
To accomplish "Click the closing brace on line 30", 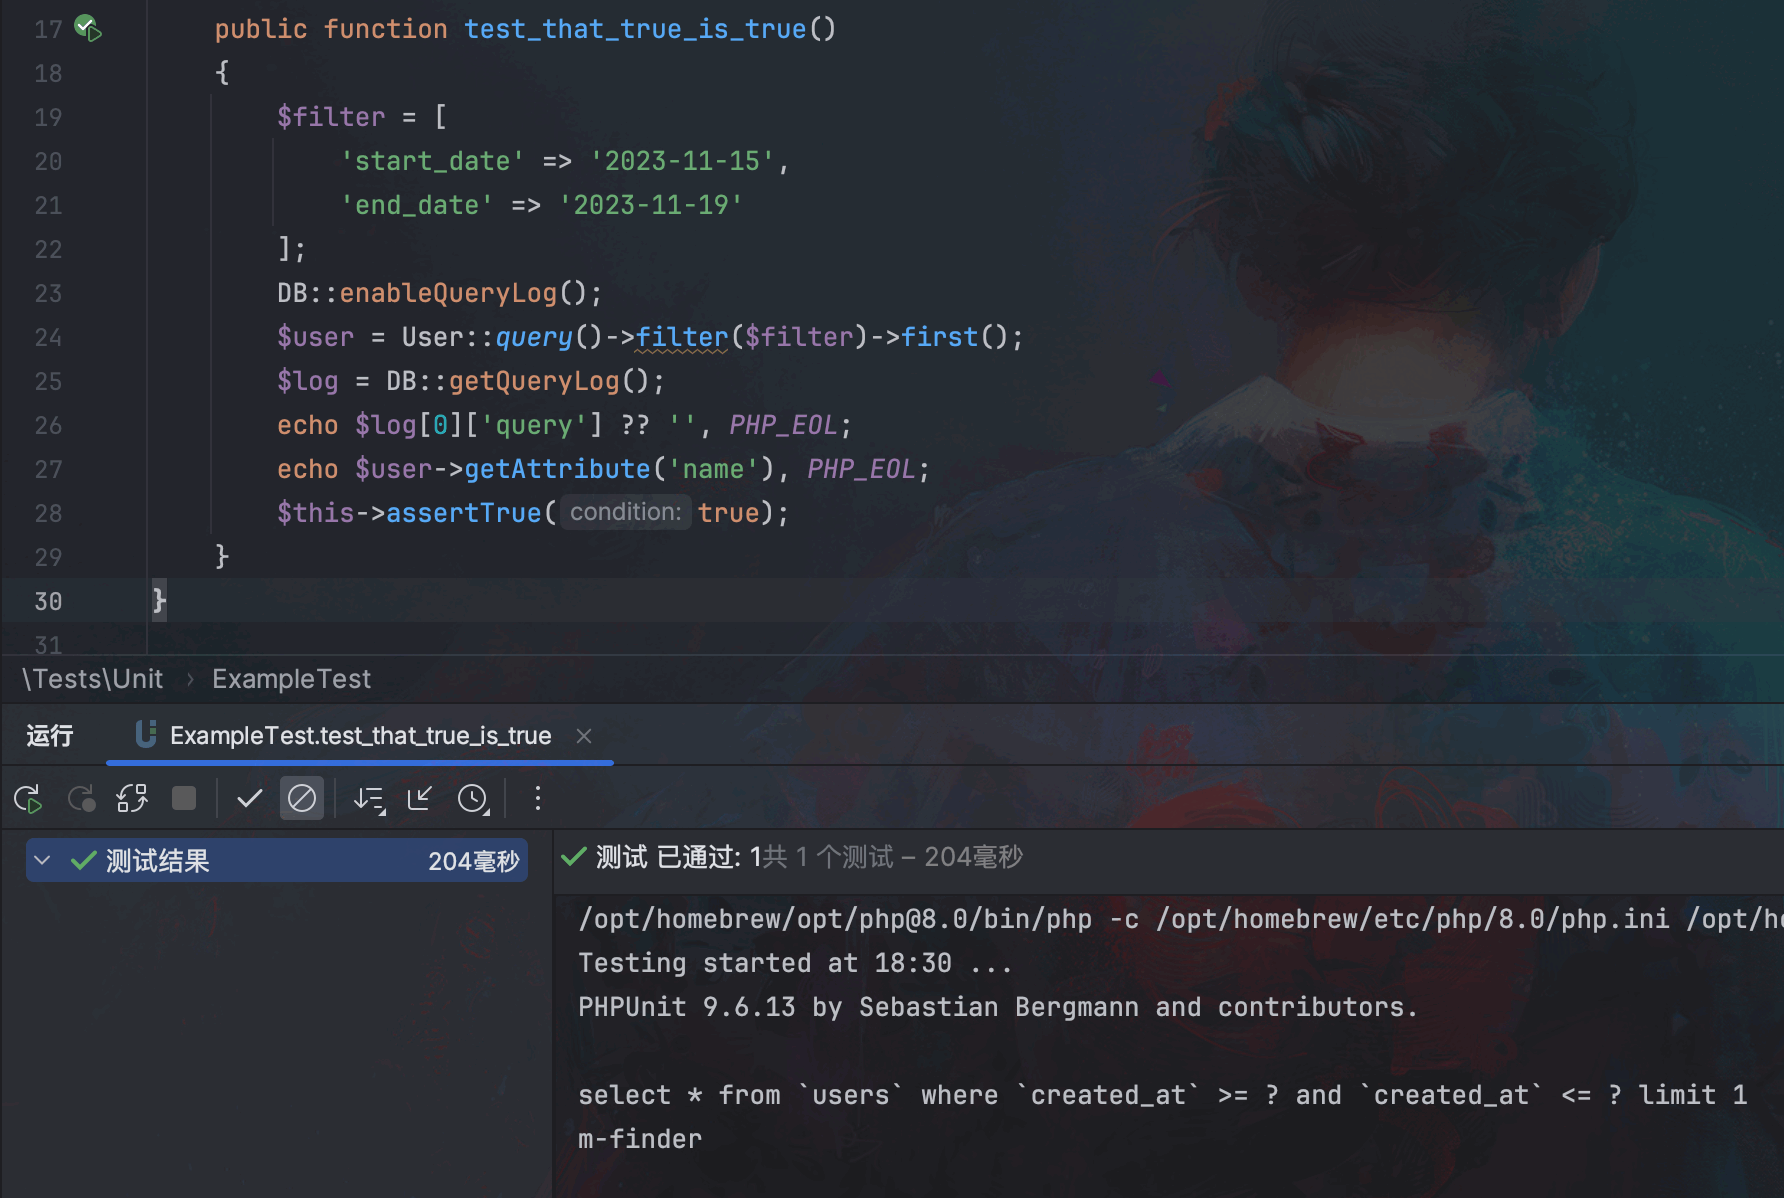I will tap(159, 600).
